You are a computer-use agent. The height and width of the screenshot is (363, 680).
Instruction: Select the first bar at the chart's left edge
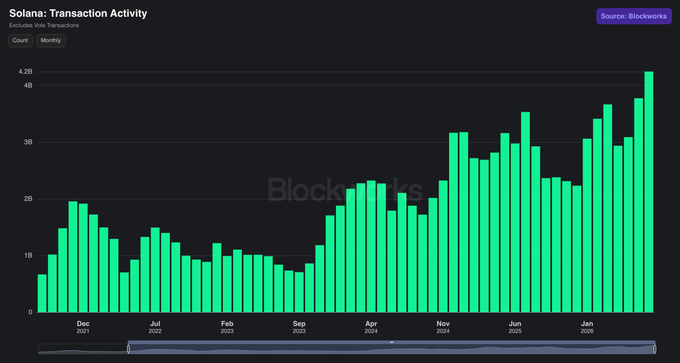click(x=42, y=293)
